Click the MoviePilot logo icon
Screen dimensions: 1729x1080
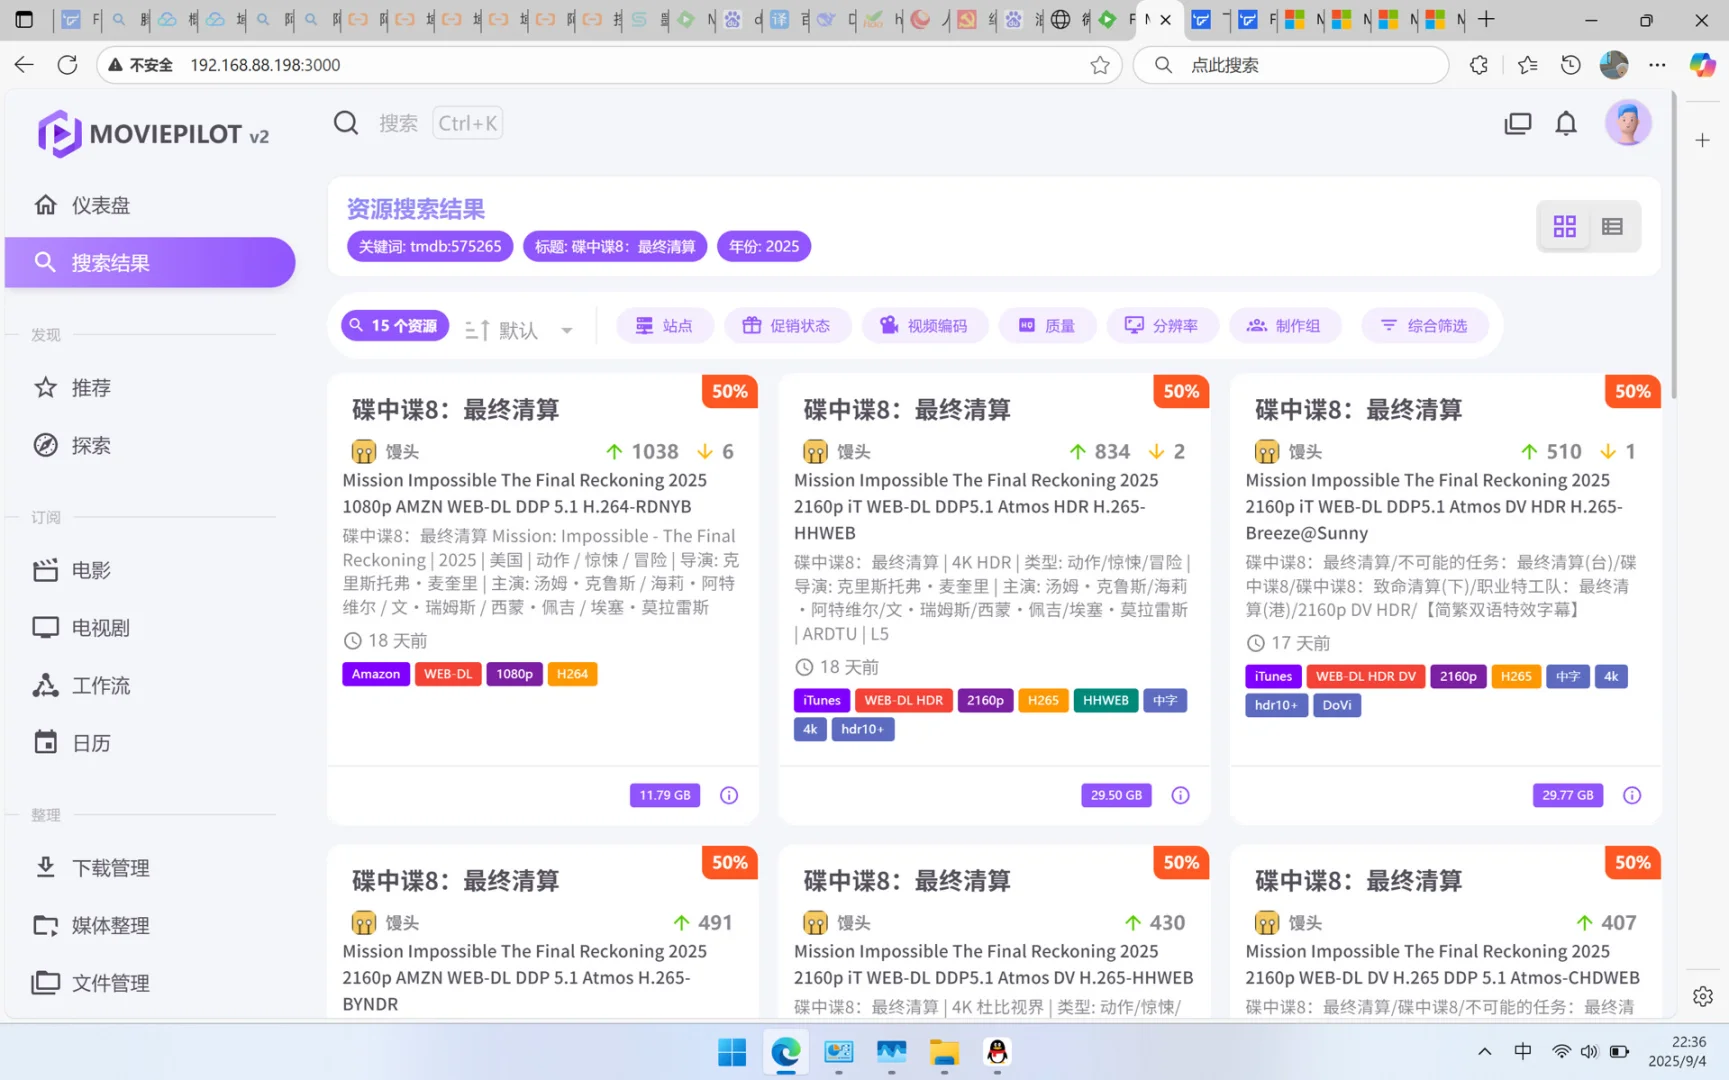[59, 134]
